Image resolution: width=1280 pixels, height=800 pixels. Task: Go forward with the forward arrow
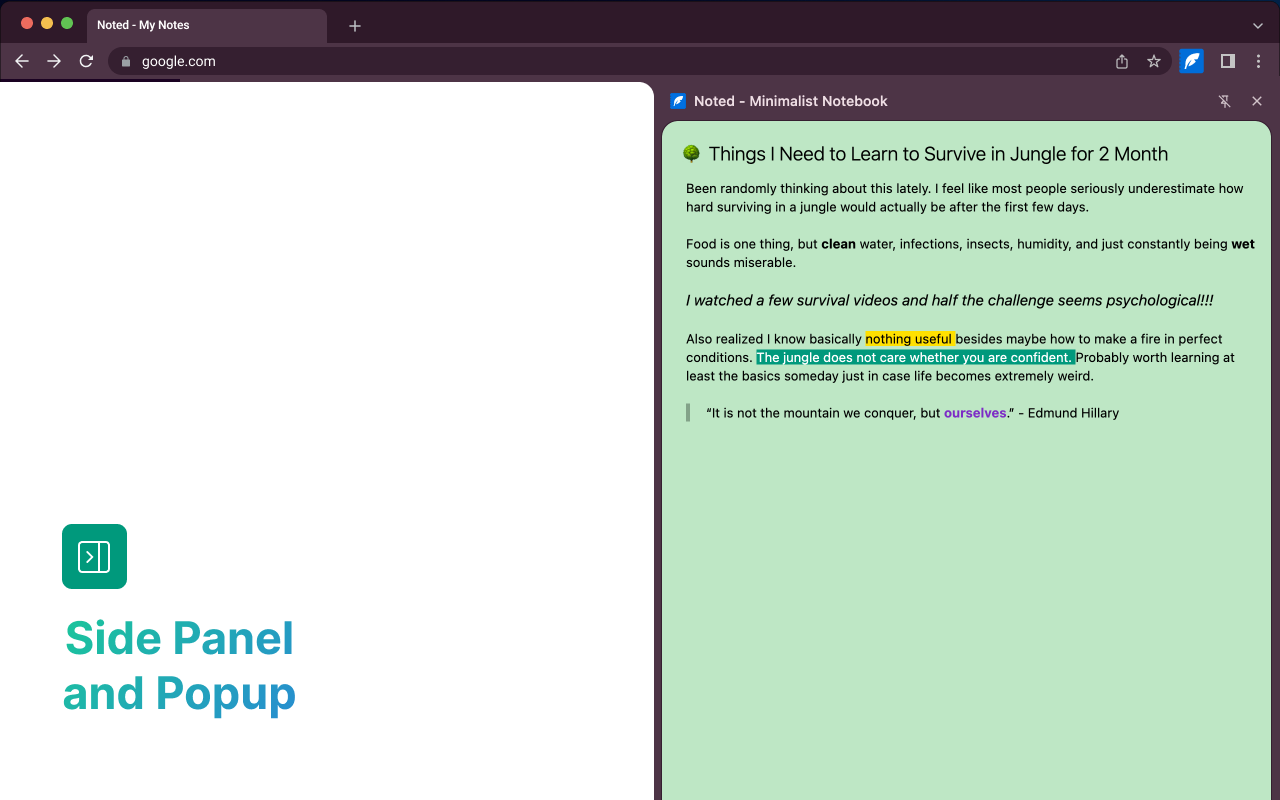pyautogui.click(x=54, y=61)
